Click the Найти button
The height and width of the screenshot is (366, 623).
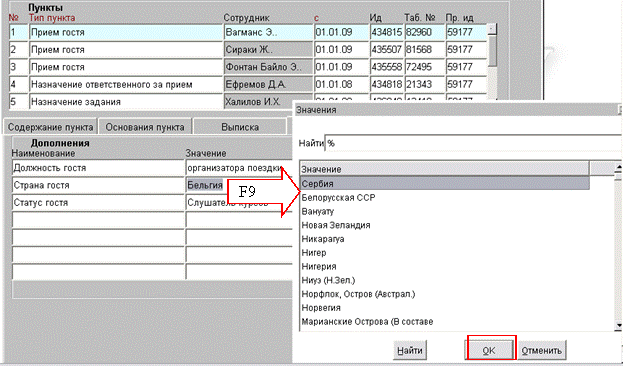pos(410,351)
